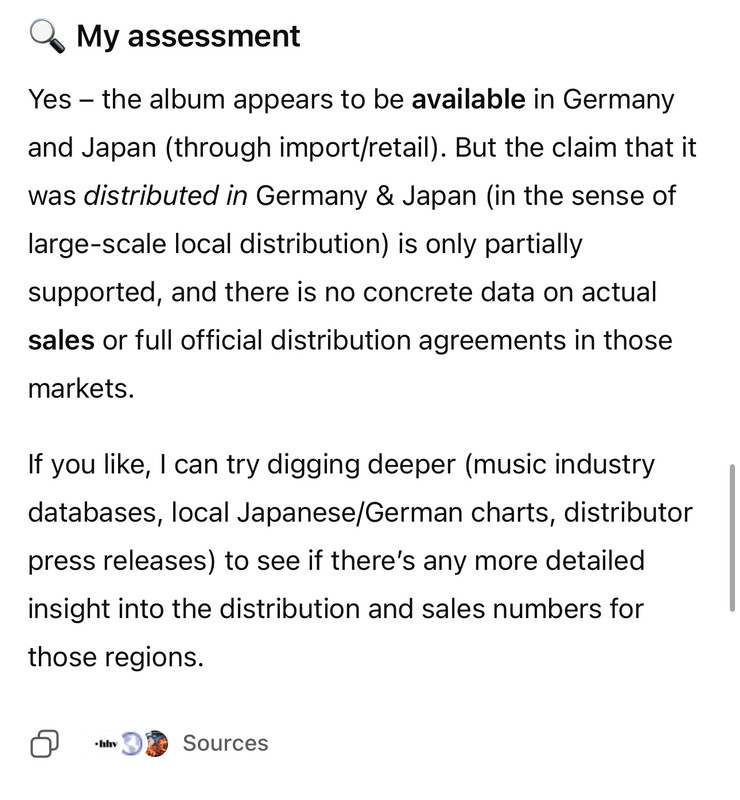Open the globe source icon
Screen dimensions: 740x800
[132, 743]
